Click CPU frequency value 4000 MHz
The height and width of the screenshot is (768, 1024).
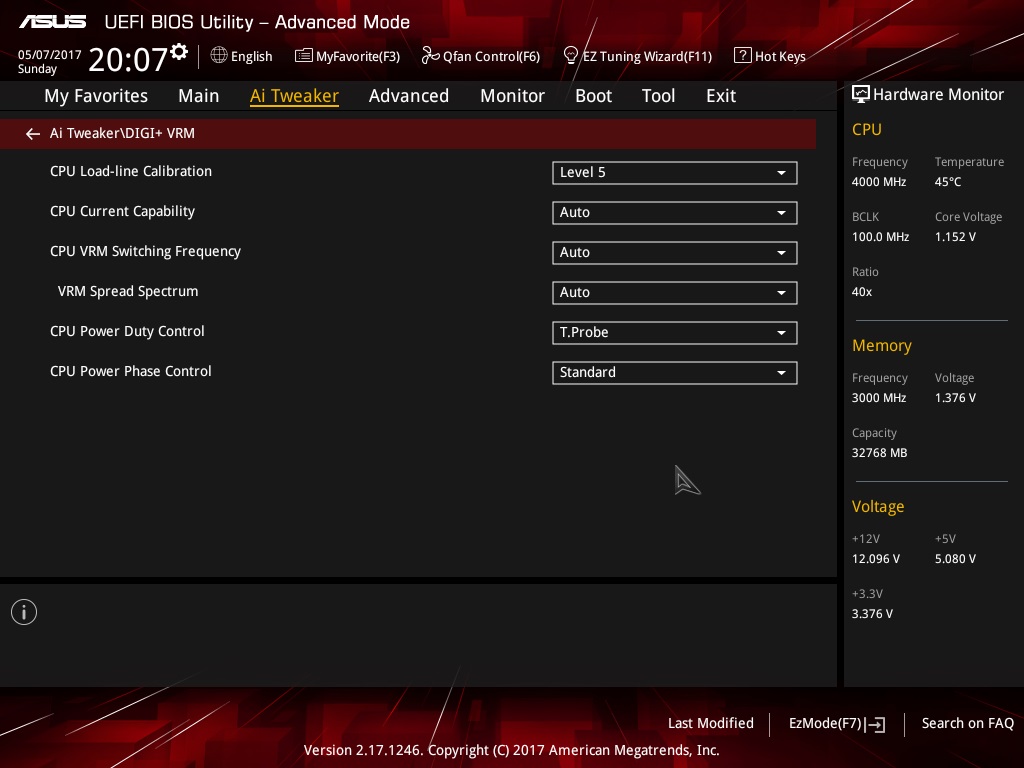[878, 182]
